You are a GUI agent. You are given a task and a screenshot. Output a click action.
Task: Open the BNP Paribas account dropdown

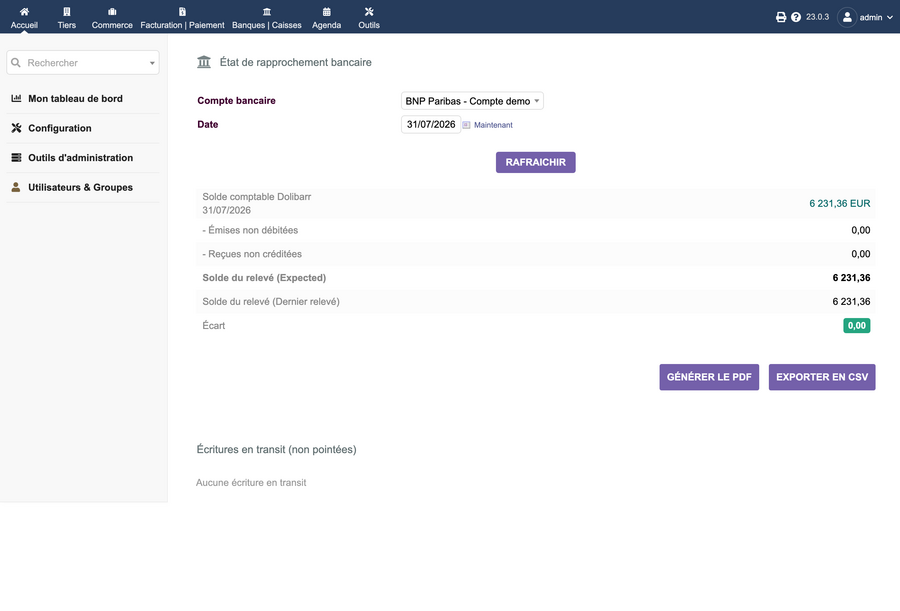pos(472,101)
